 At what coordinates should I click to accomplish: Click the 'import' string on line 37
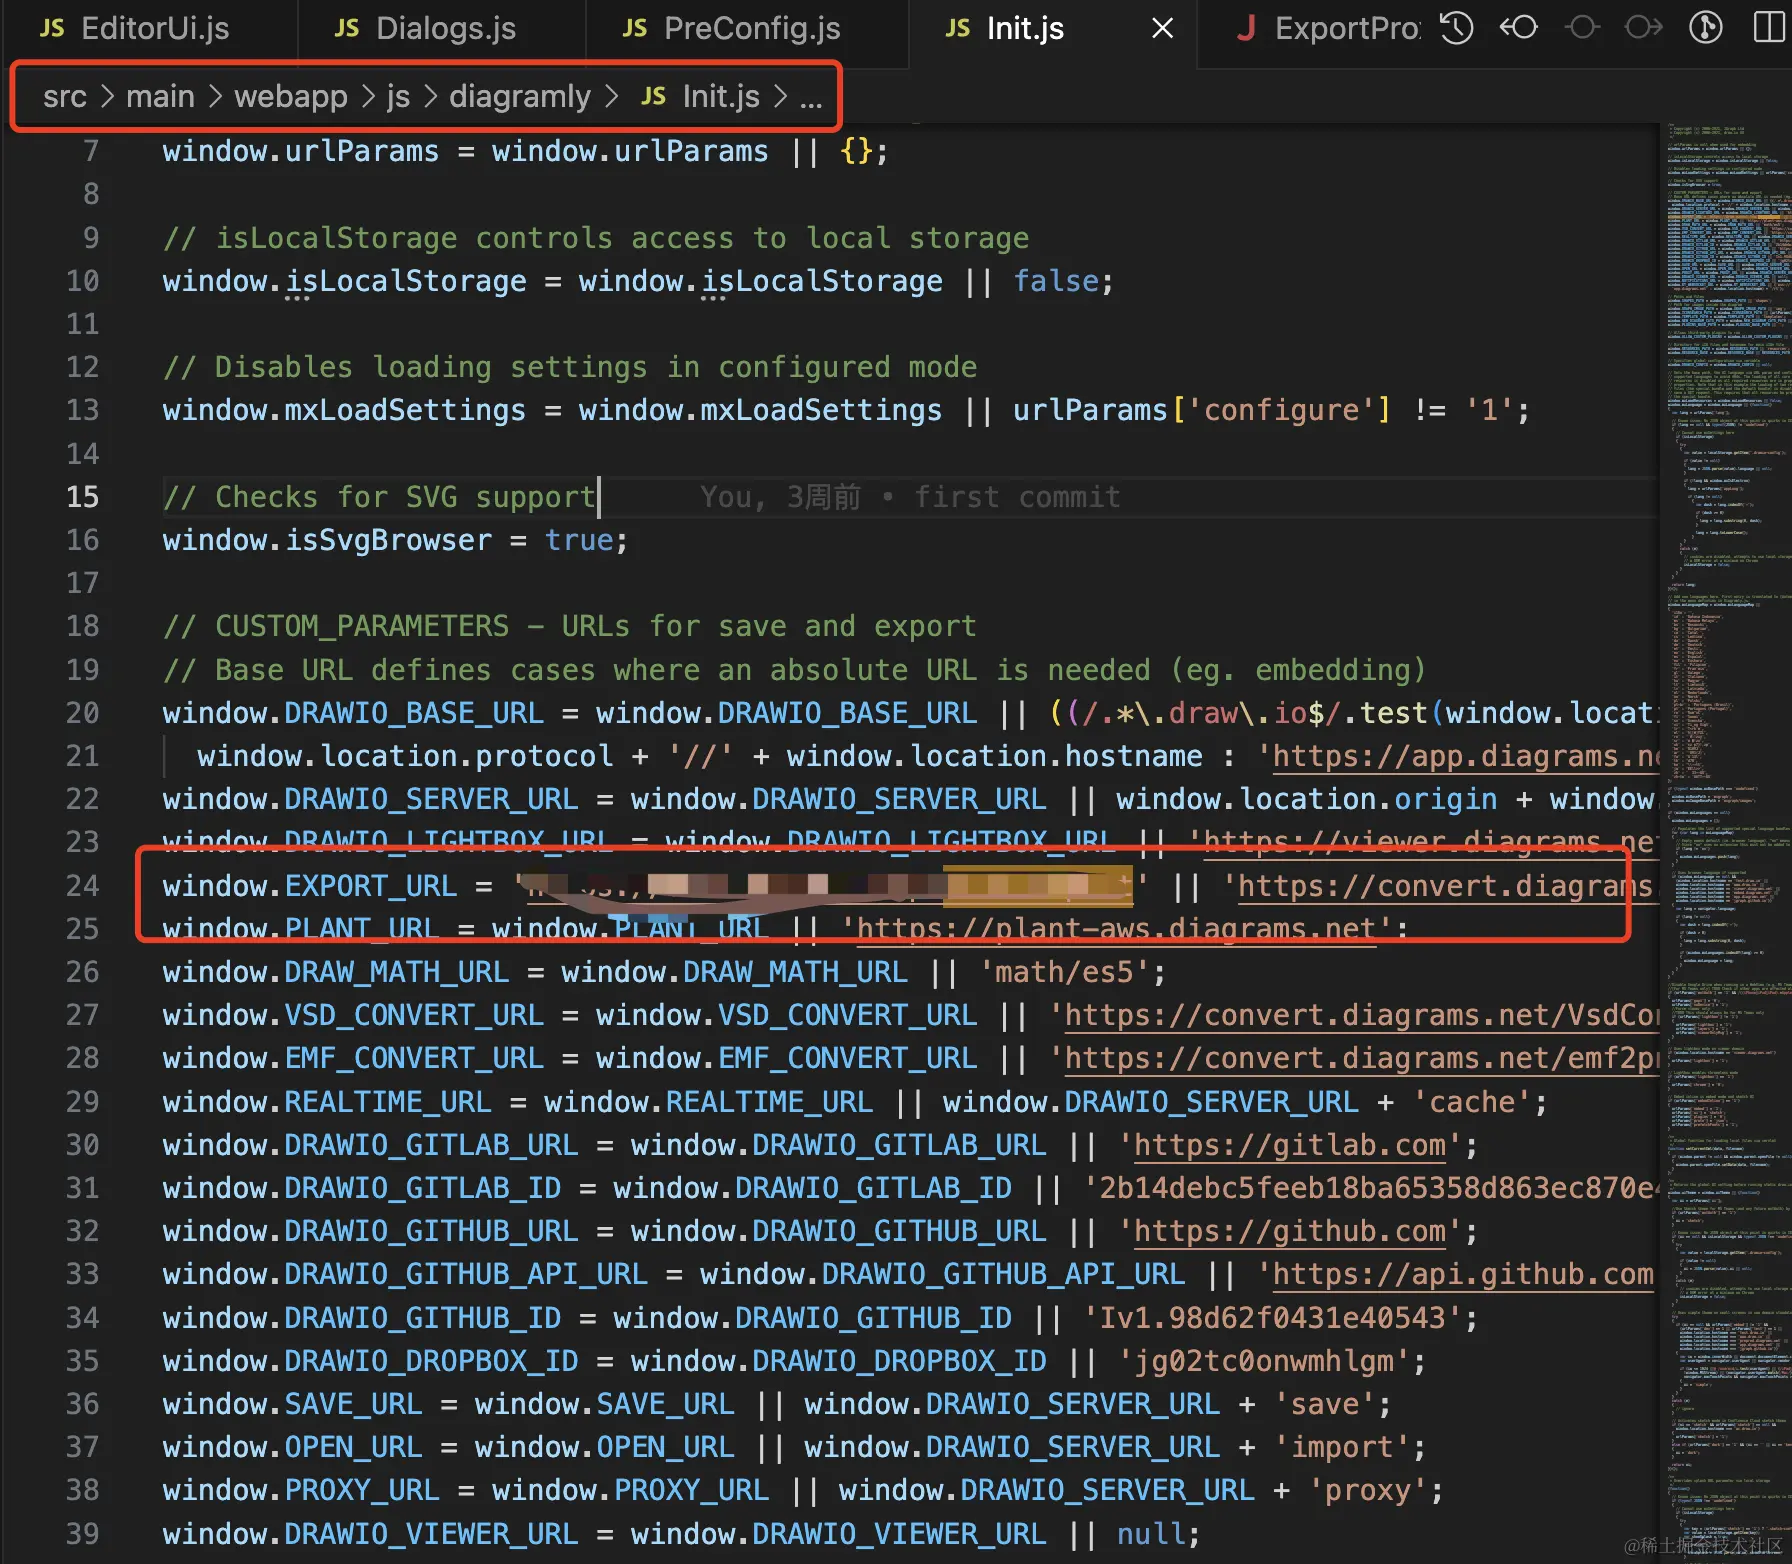click(x=1342, y=1447)
